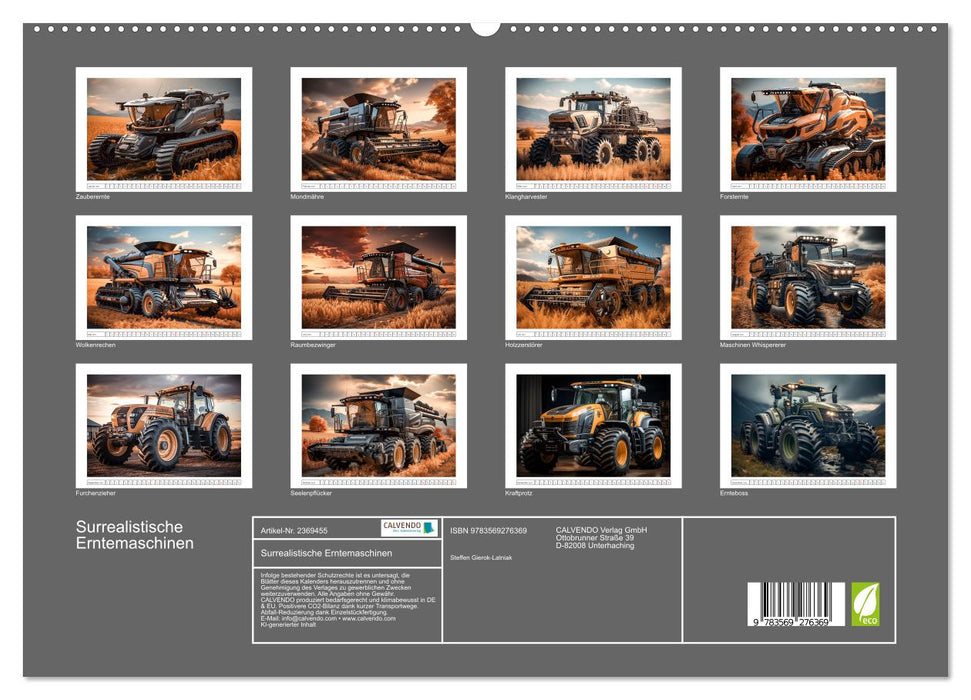
Task: Click the caption 'Kraftprotz'
Action: pyautogui.click(x=519, y=493)
